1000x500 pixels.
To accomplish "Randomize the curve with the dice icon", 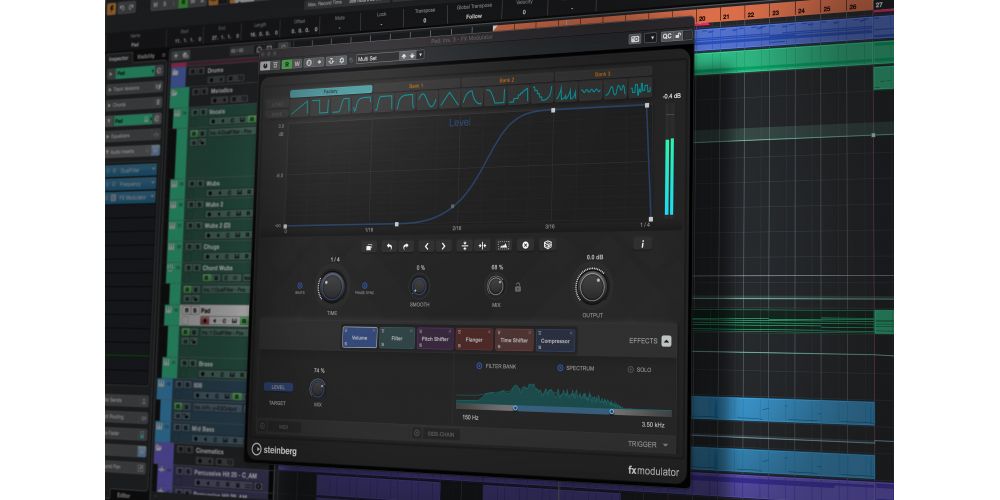I will 547,244.
